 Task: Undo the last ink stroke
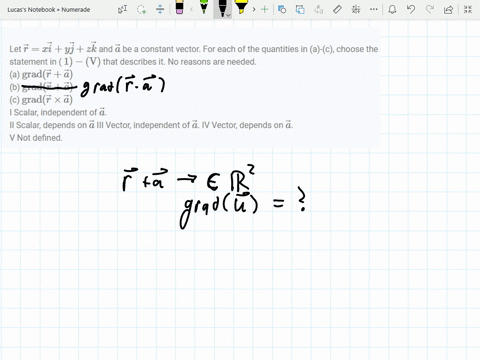coord(411,9)
